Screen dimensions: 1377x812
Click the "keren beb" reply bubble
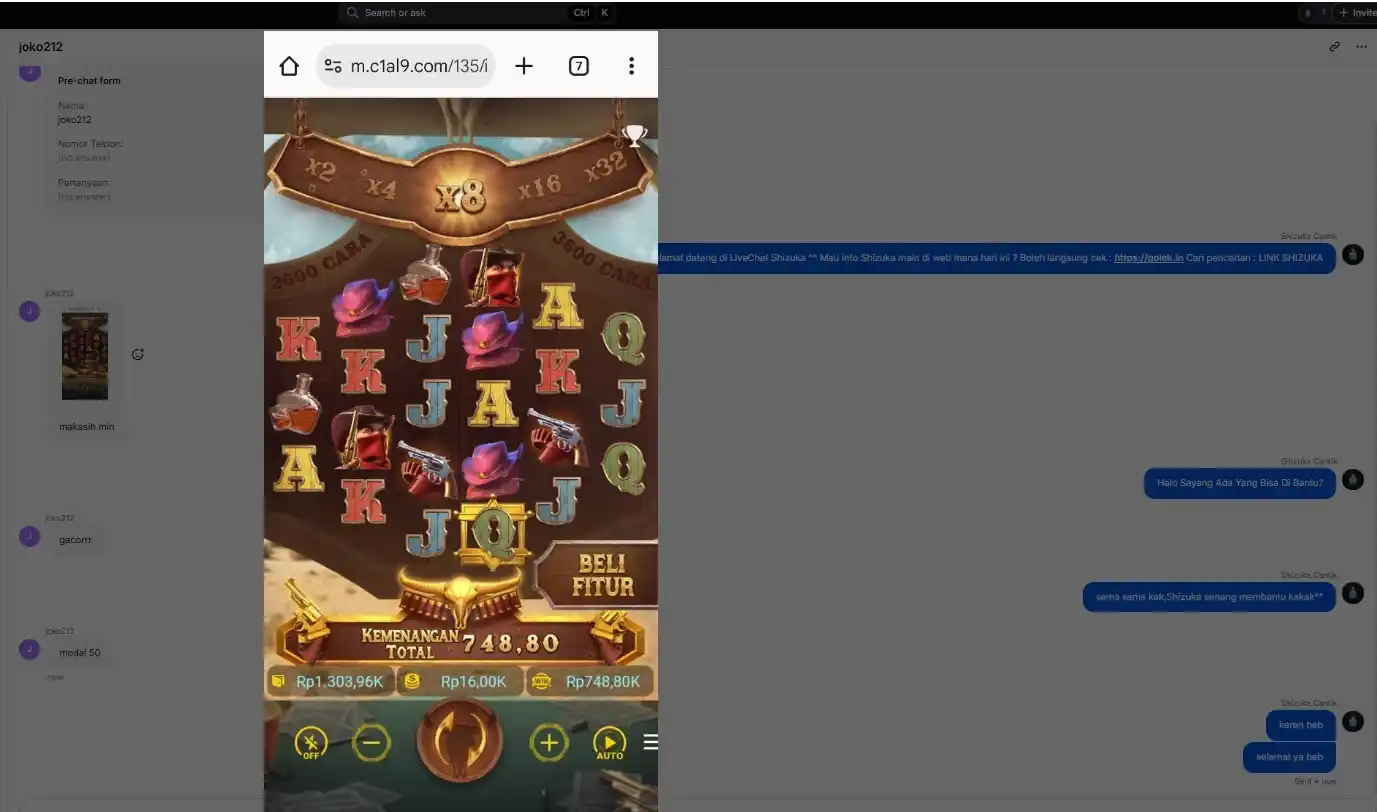[1300, 725]
